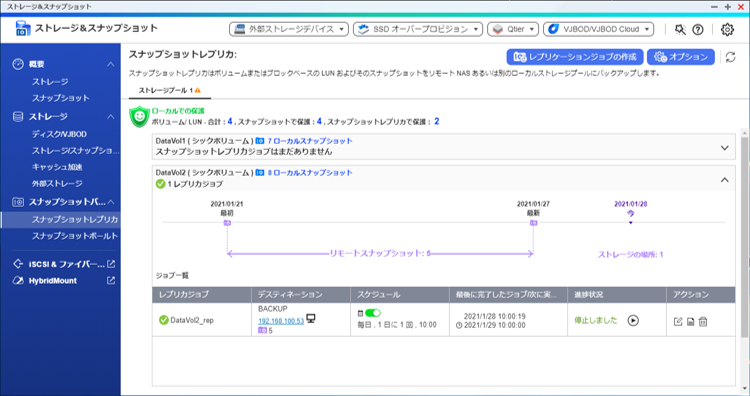Open ストレージ under 概要 in sidebar
The width and height of the screenshot is (750, 396).
[x=50, y=82]
